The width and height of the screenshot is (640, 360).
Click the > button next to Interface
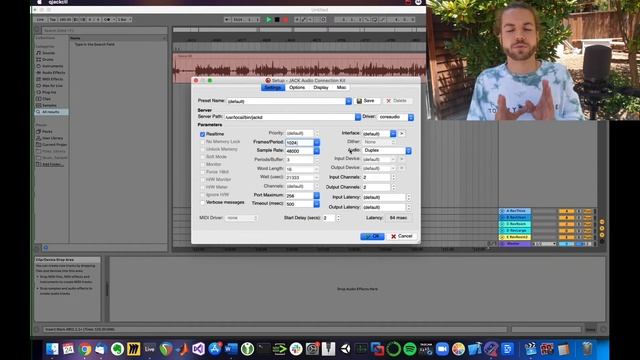click(402, 133)
